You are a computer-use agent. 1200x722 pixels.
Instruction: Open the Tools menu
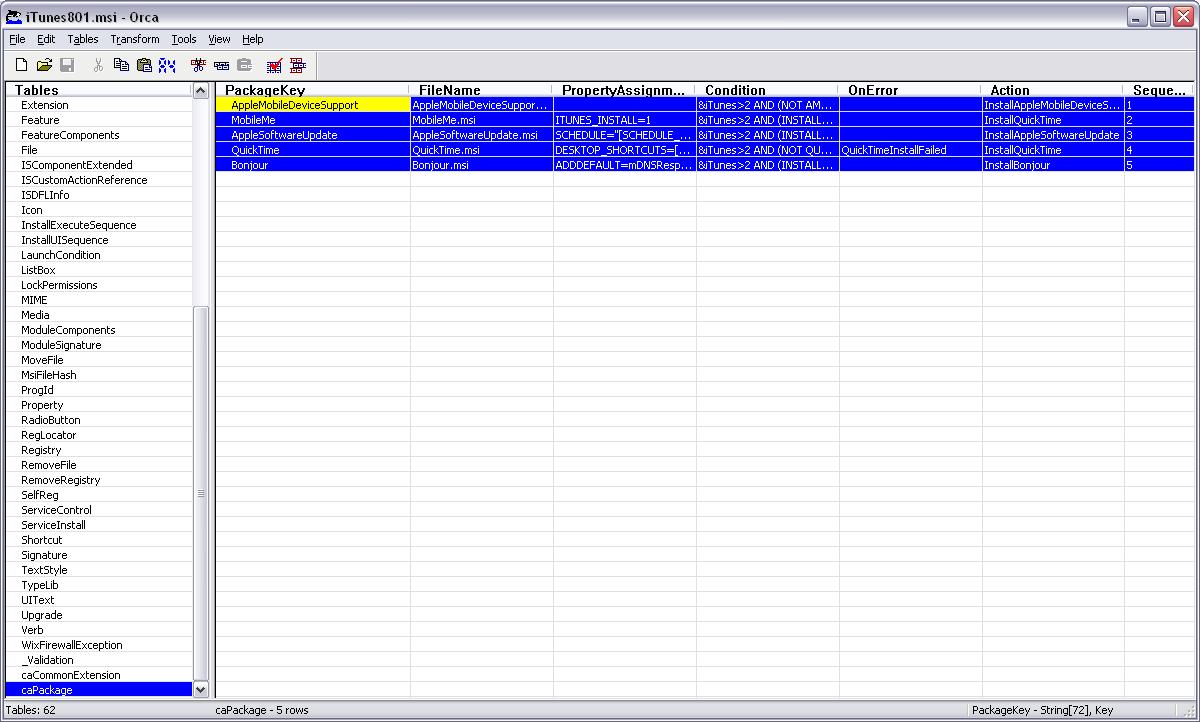coord(184,39)
